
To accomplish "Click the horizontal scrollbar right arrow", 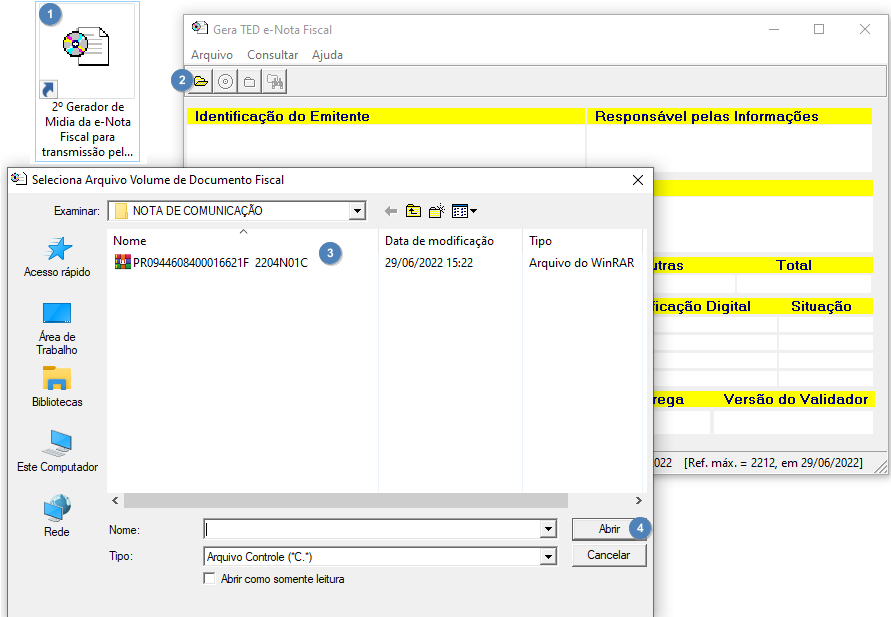I will click(x=639, y=501).
